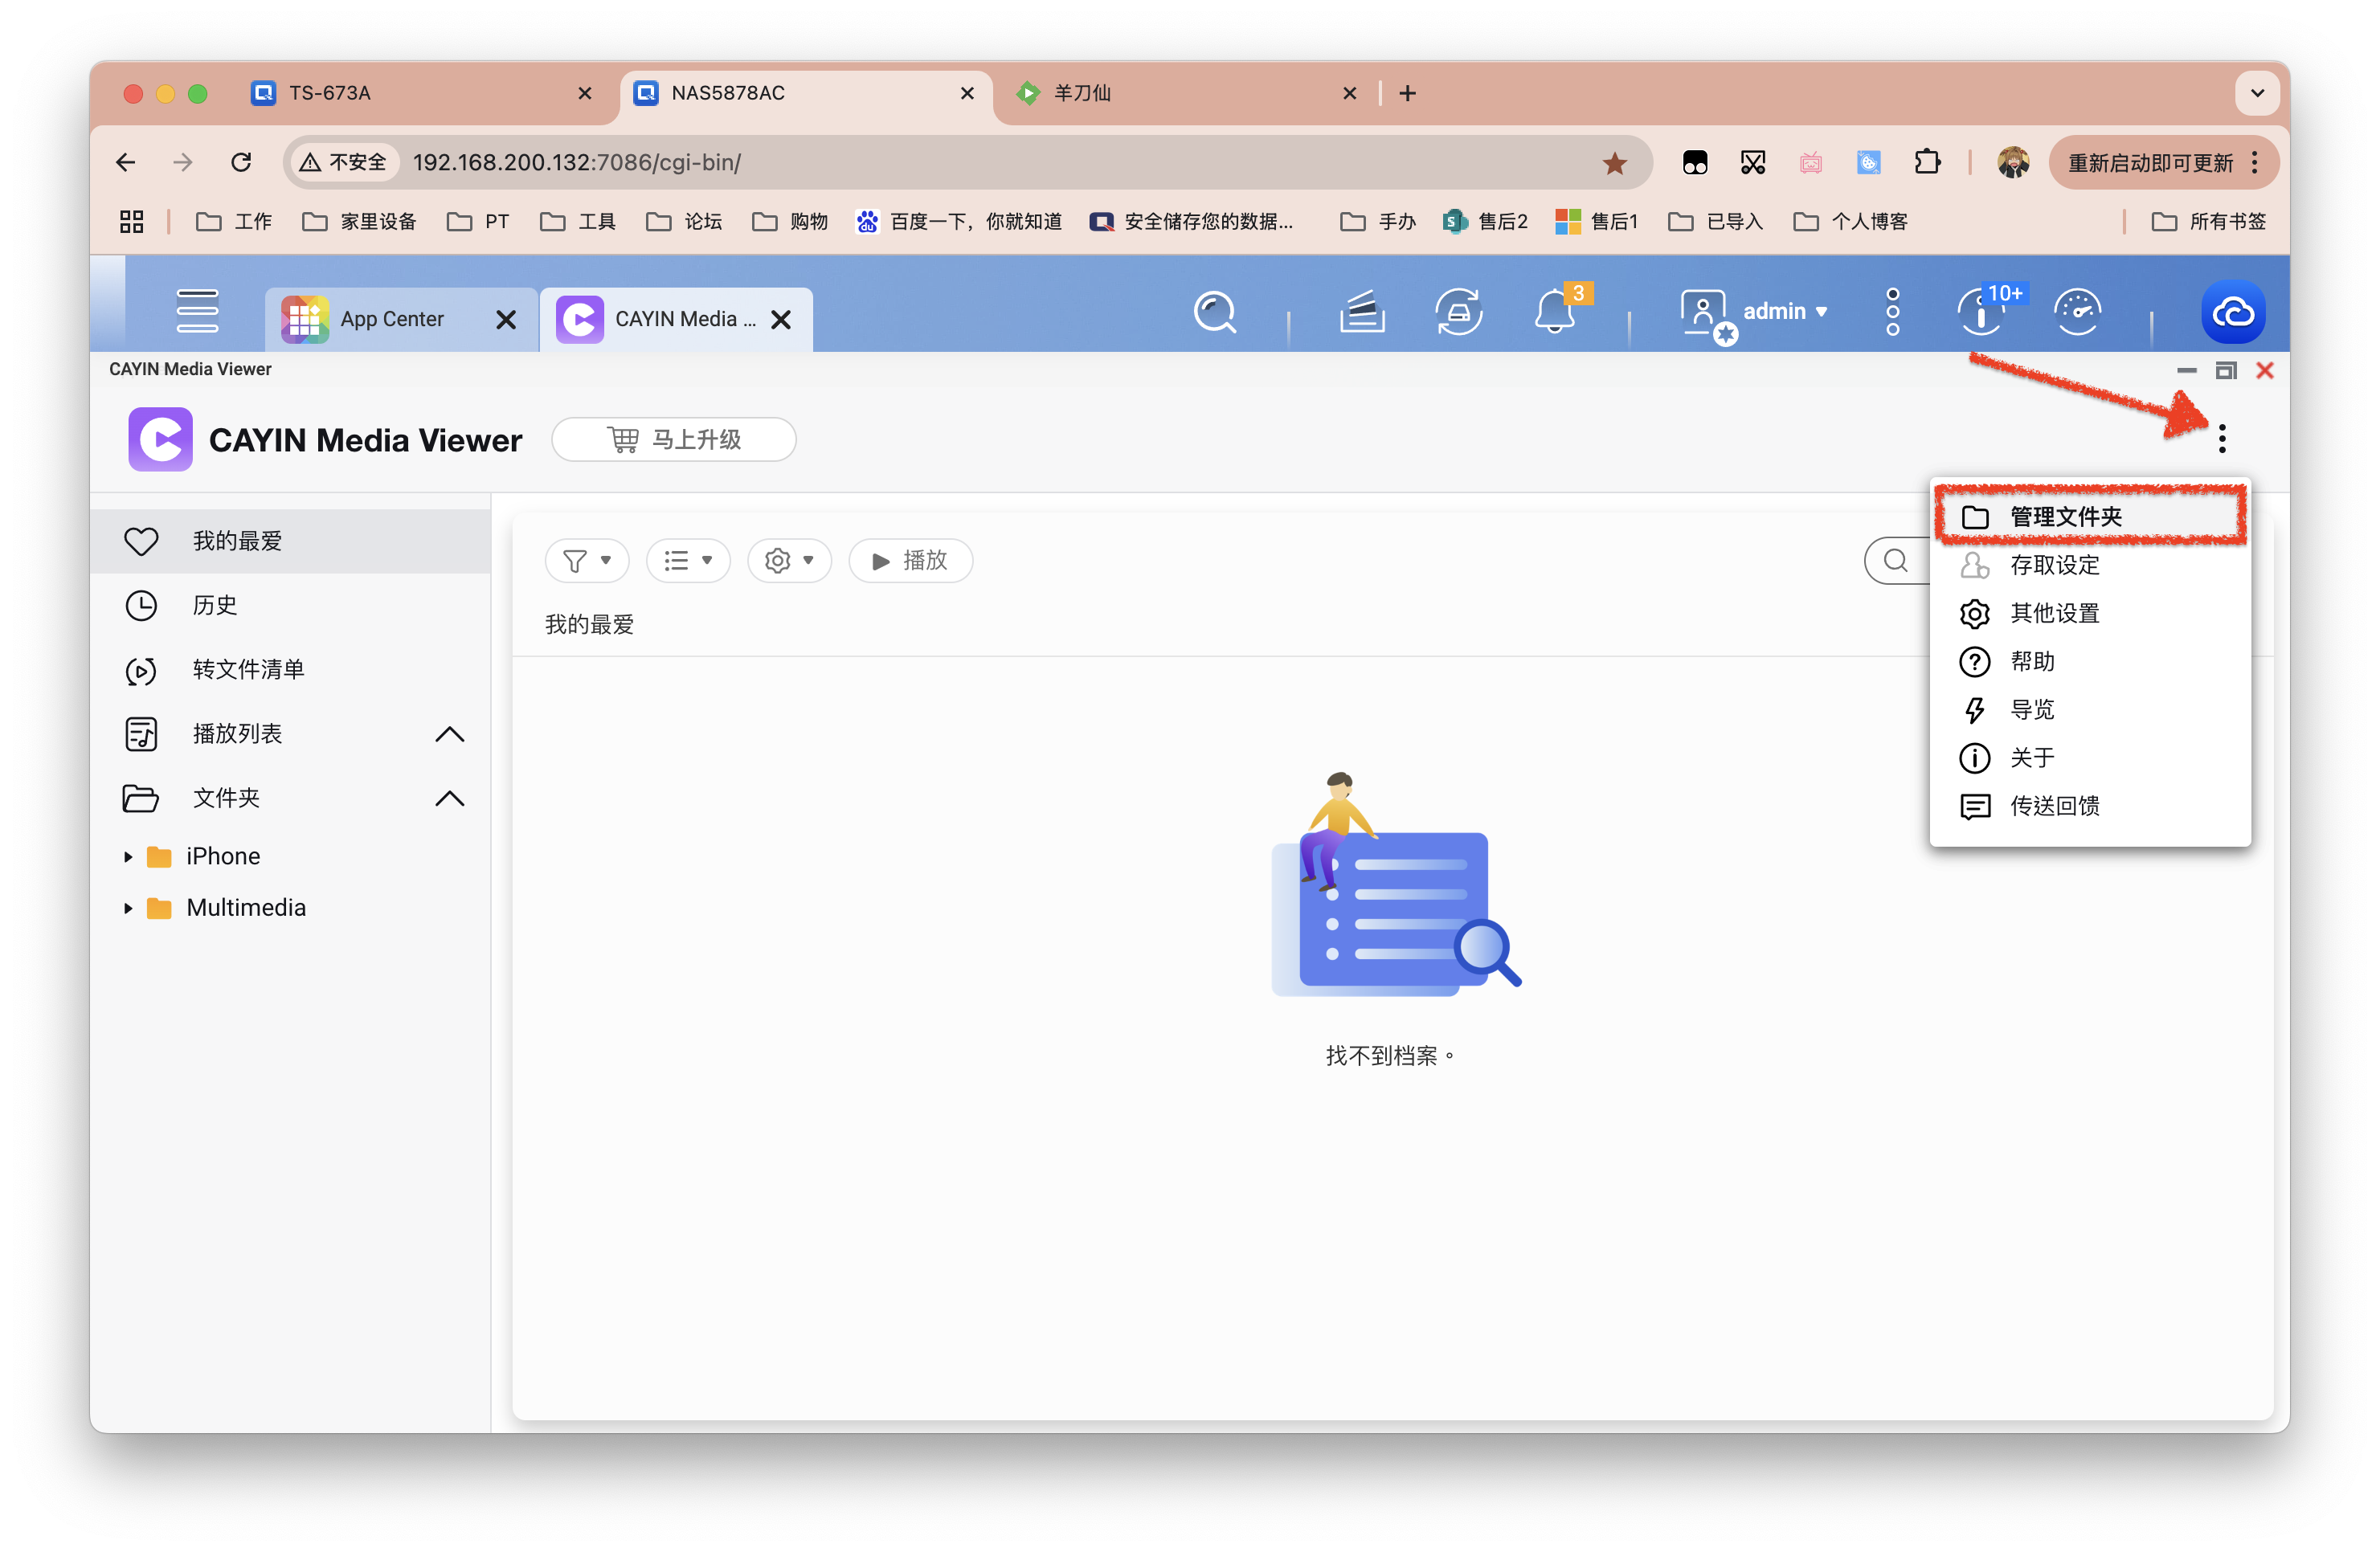Switch to the App Center tab

(391, 319)
